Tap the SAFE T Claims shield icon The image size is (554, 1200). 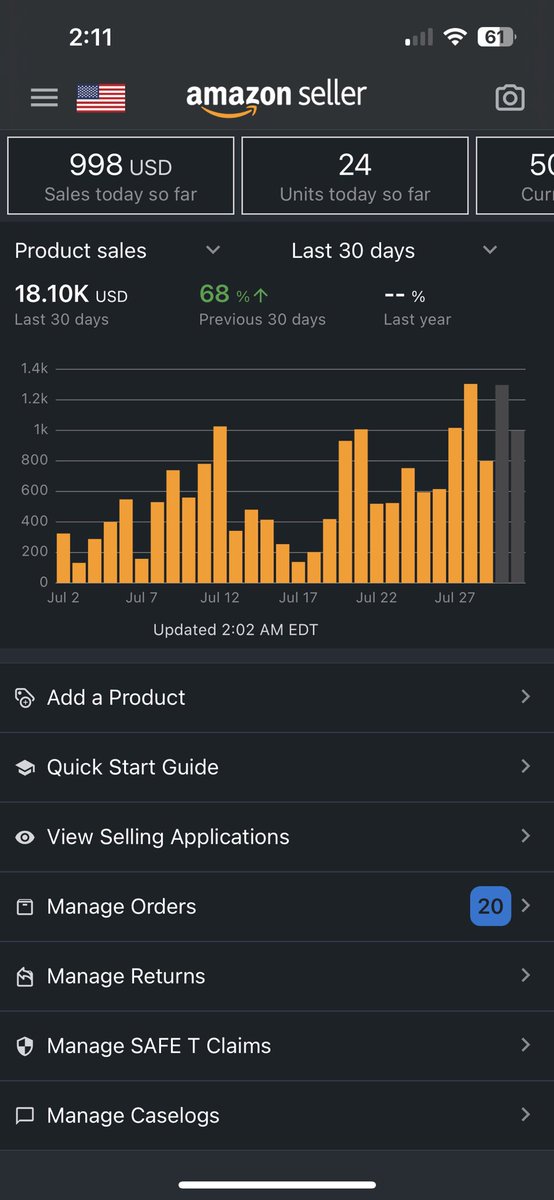click(25, 1046)
